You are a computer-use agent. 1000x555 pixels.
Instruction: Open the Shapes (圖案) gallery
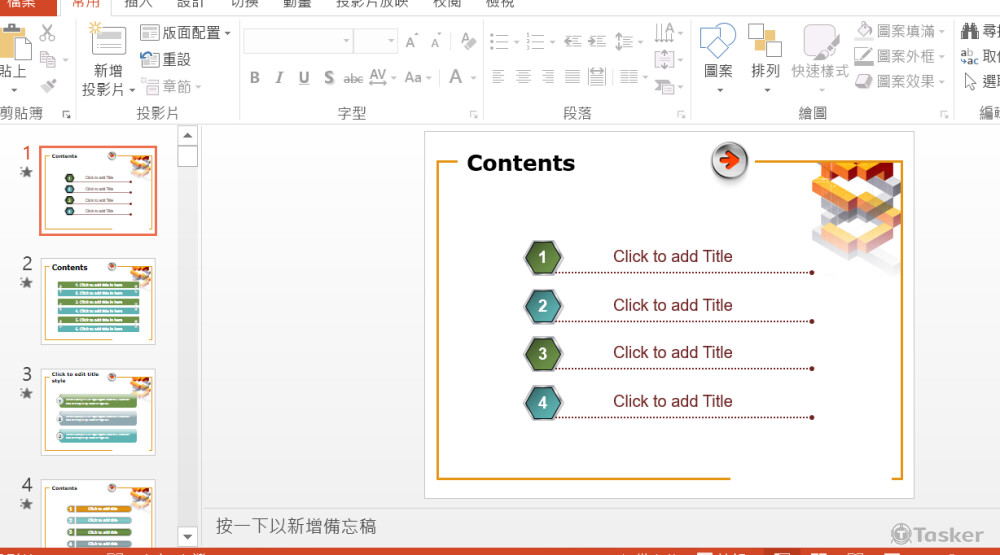(x=718, y=45)
